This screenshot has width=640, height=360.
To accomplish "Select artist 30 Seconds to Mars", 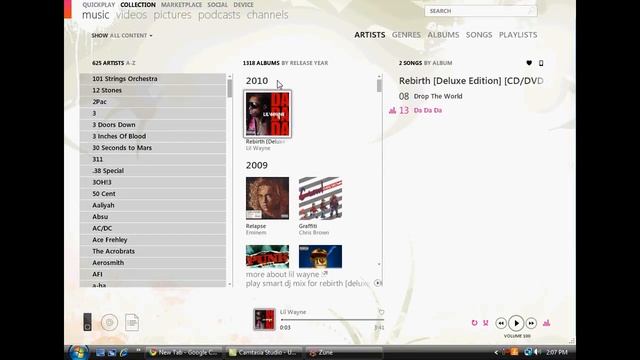I will [x=153, y=148].
